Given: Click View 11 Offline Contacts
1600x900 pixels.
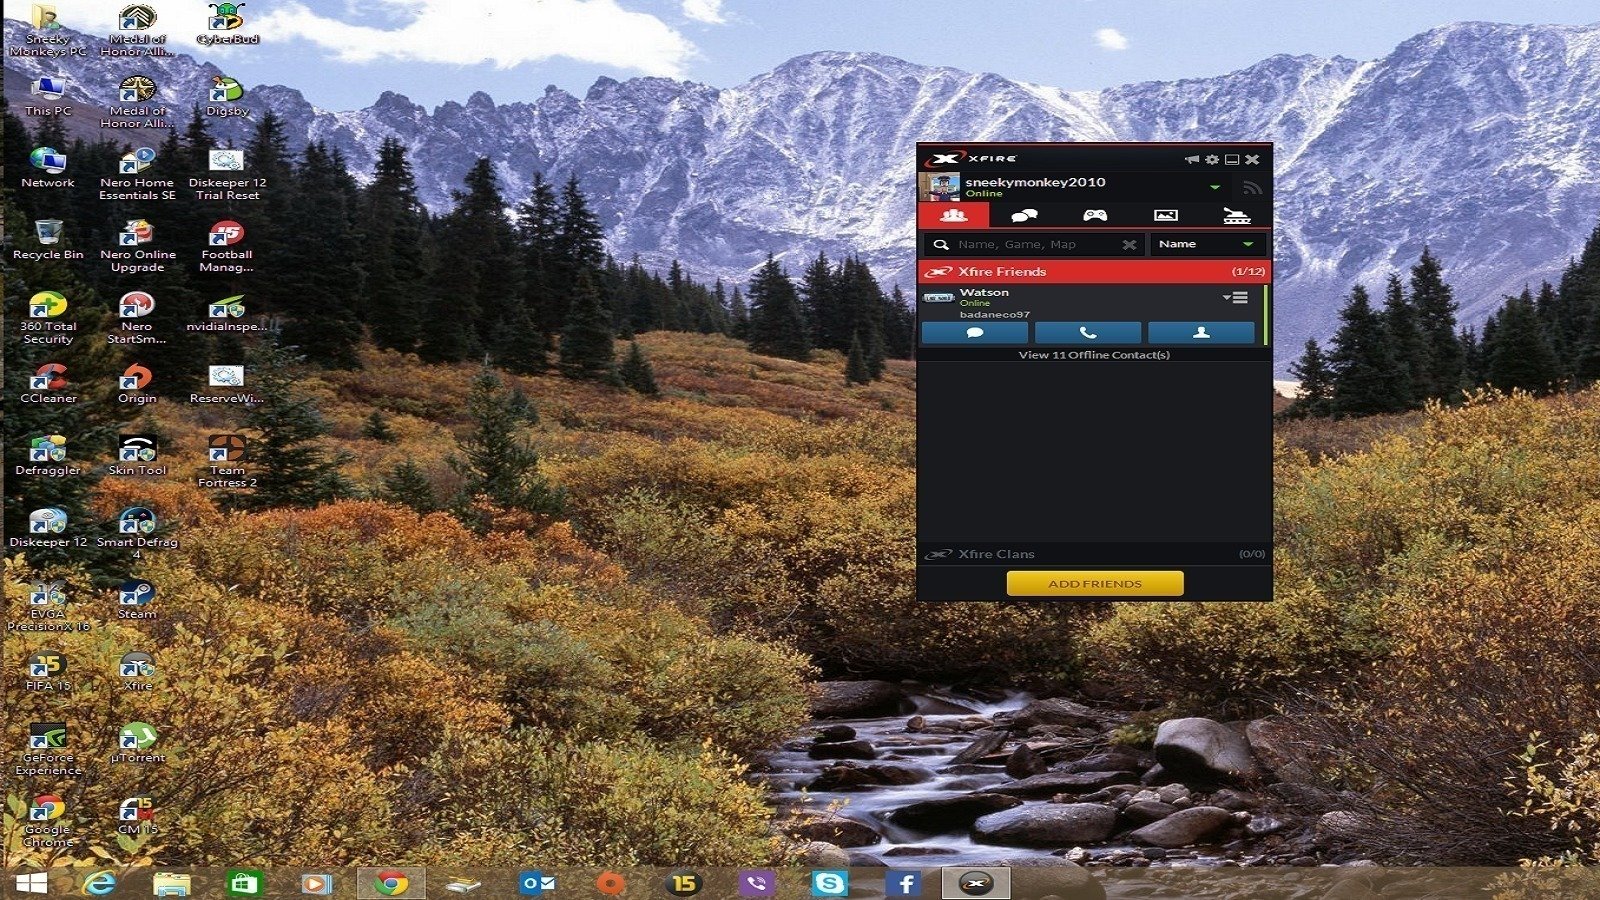Looking at the screenshot, I should [1095, 354].
